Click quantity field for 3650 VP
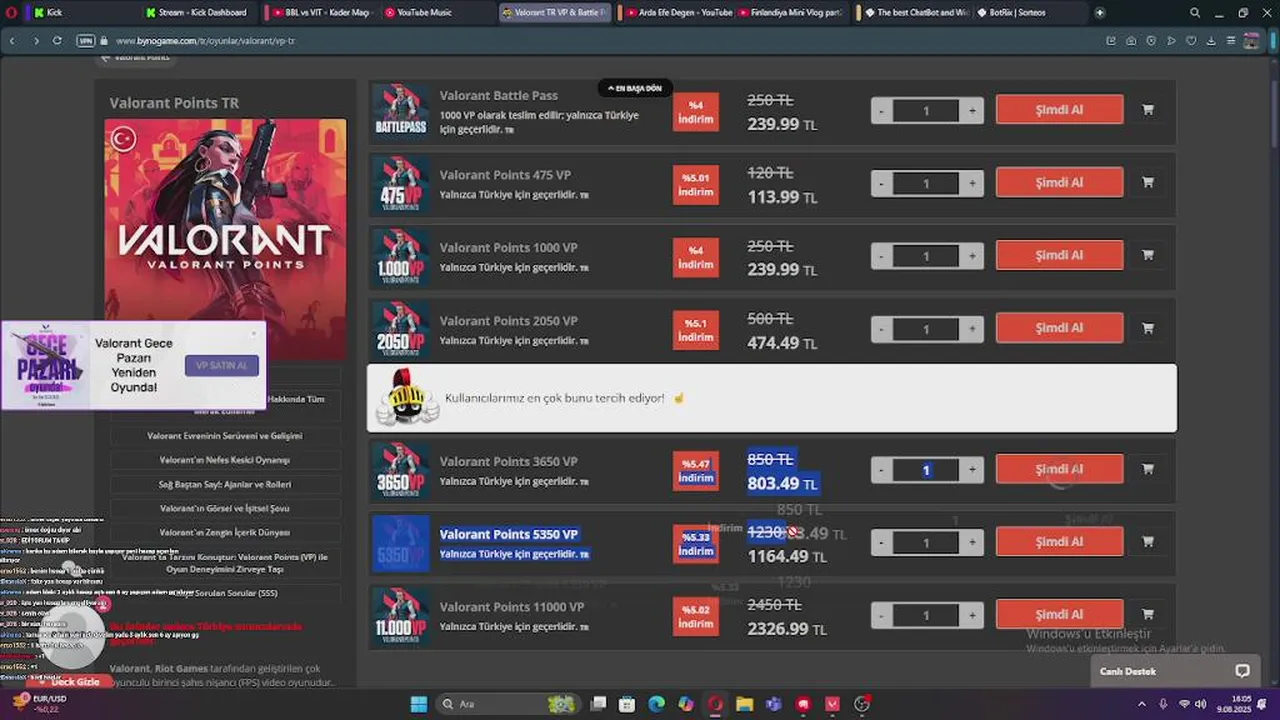Image resolution: width=1280 pixels, height=720 pixels. pos(926,470)
